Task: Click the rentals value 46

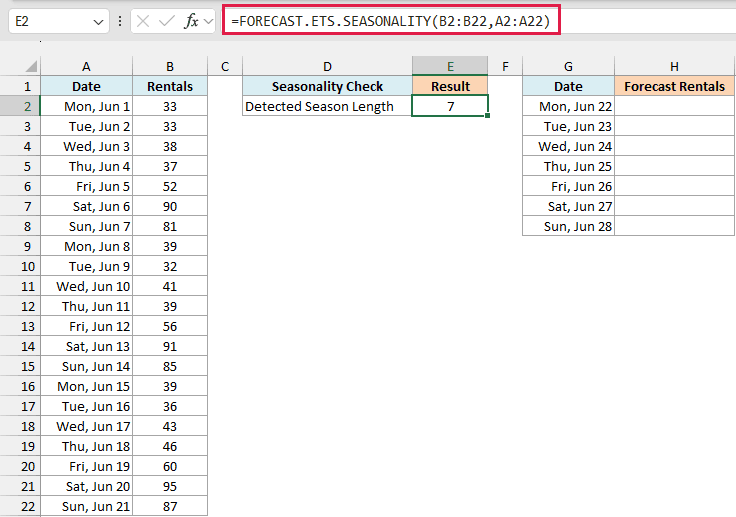Action: (x=170, y=446)
